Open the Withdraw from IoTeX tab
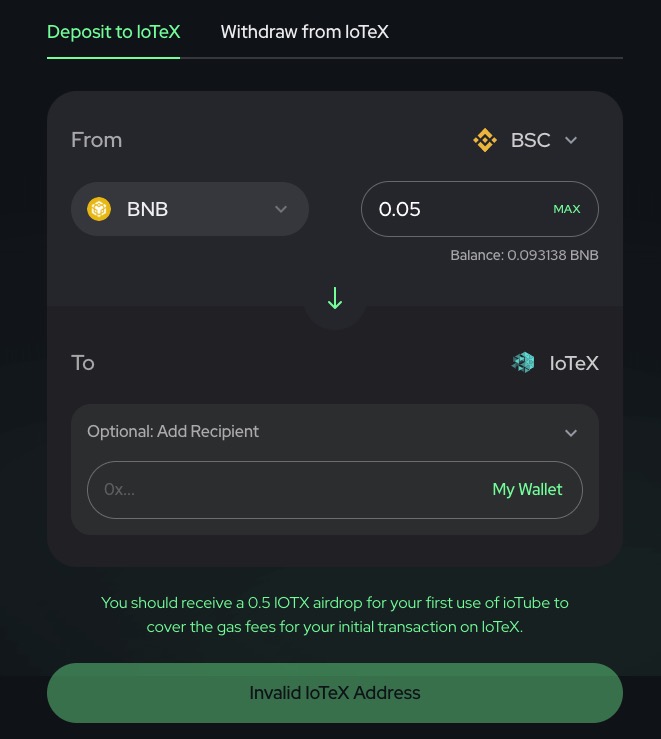 click(304, 32)
